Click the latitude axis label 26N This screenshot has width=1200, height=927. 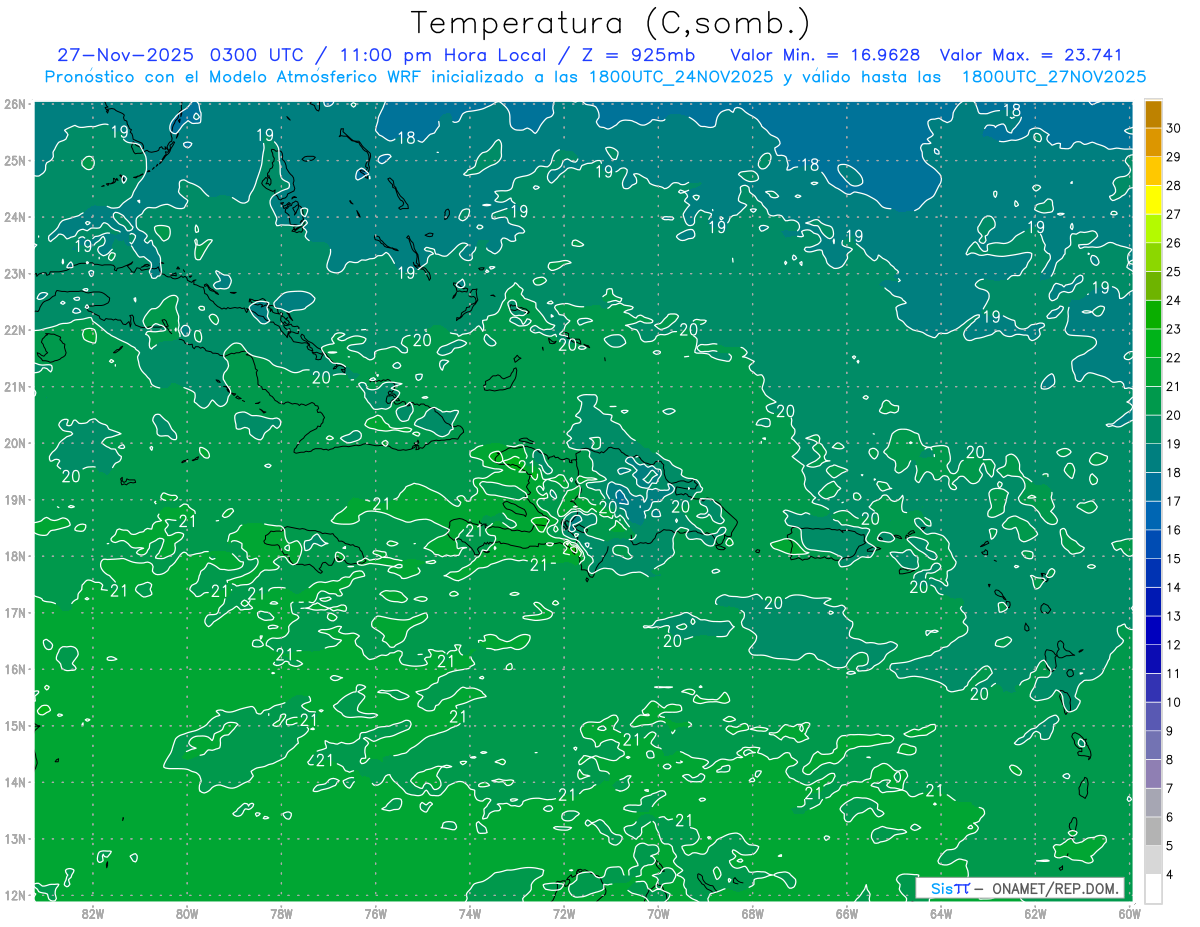[15, 104]
